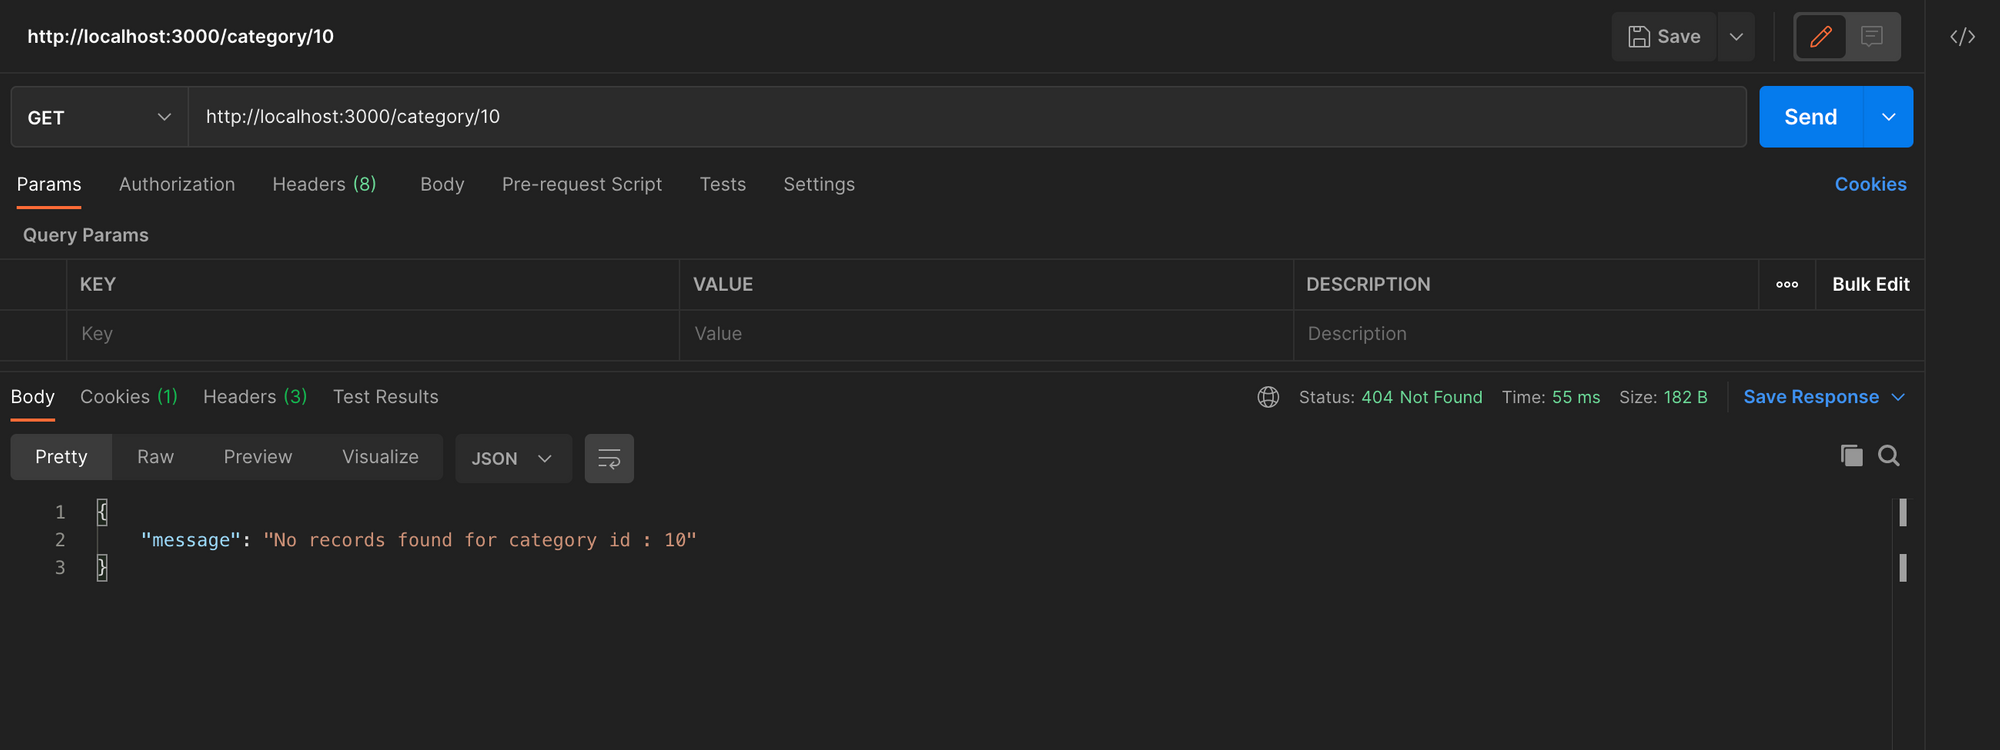Switch response view to Raw

[x=155, y=457]
